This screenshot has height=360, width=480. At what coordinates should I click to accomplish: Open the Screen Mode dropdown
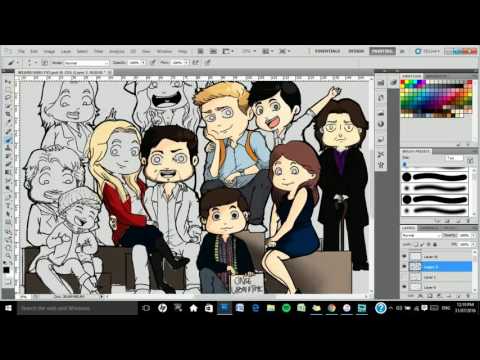click(284, 51)
